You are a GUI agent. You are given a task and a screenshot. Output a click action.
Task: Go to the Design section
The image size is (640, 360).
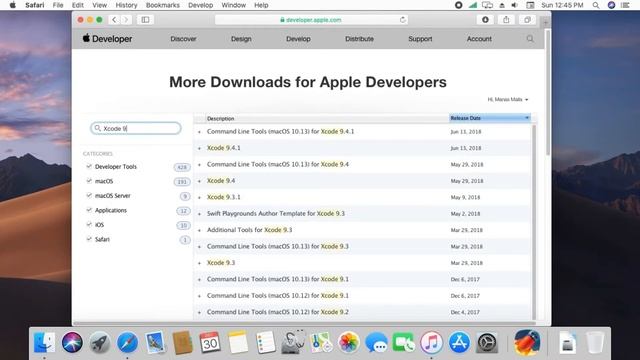pos(241,39)
